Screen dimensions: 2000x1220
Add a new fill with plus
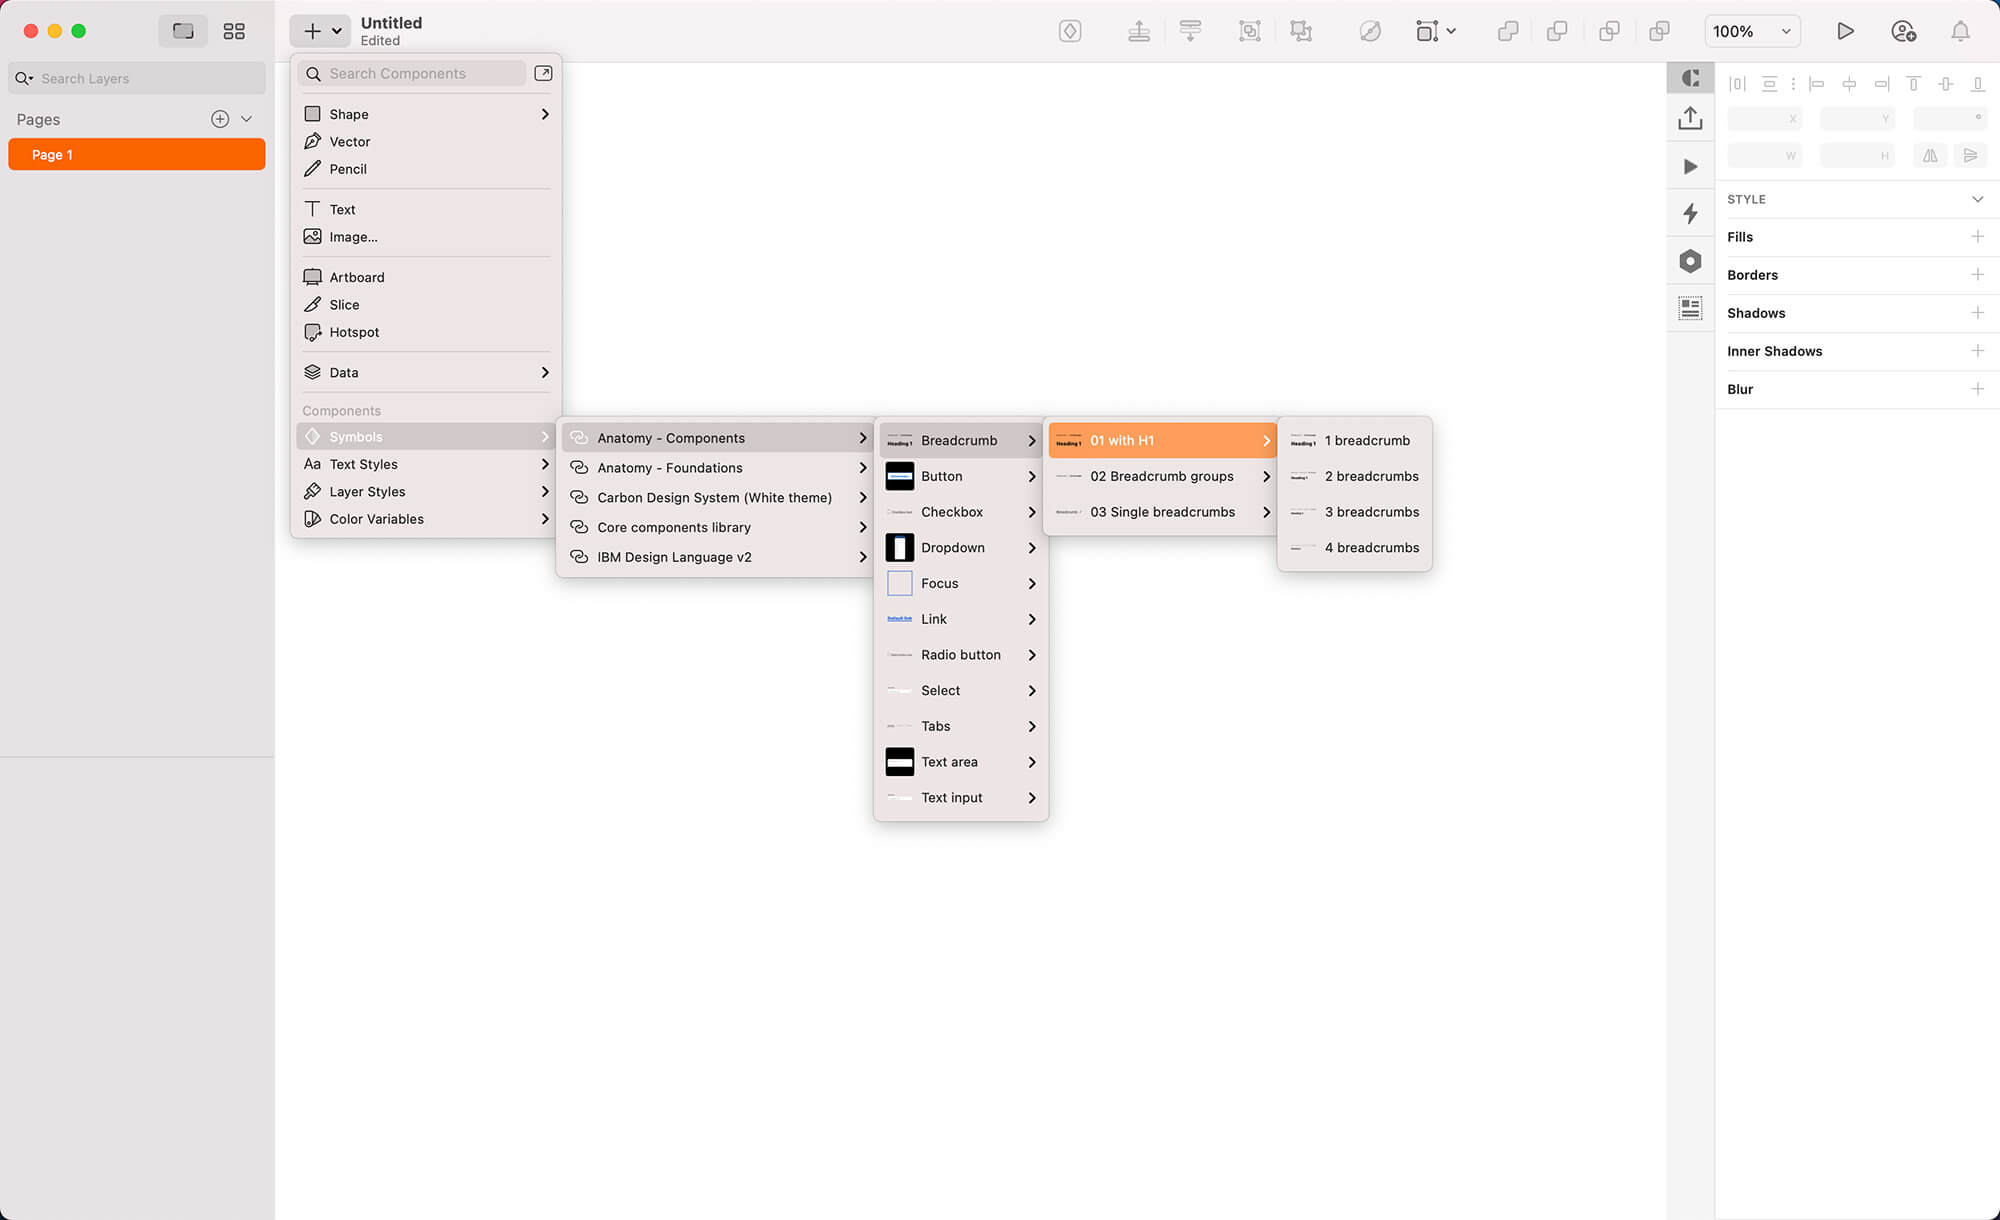1977,237
